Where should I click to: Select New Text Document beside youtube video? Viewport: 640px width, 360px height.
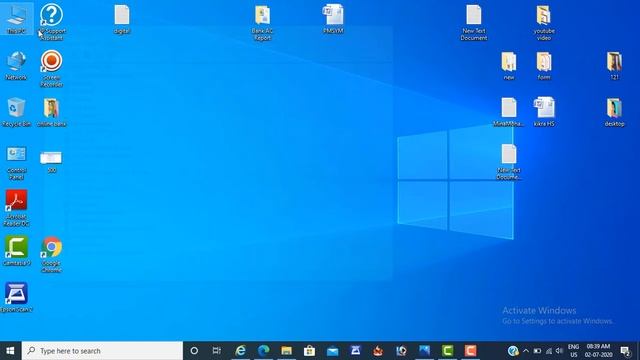[x=473, y=23]
